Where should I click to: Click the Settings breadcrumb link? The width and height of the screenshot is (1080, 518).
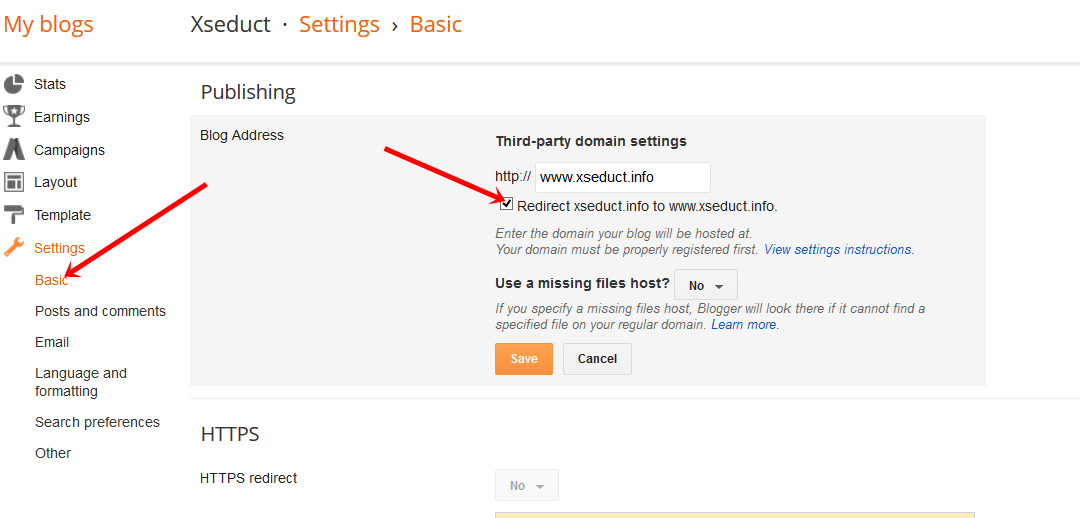coord(339,25)
